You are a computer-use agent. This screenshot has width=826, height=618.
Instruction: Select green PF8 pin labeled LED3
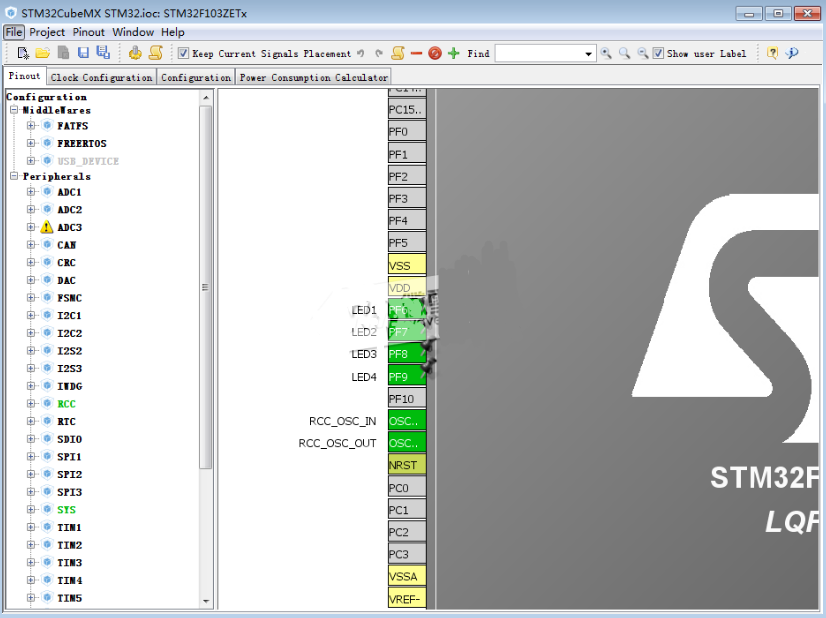coord(407,354)
